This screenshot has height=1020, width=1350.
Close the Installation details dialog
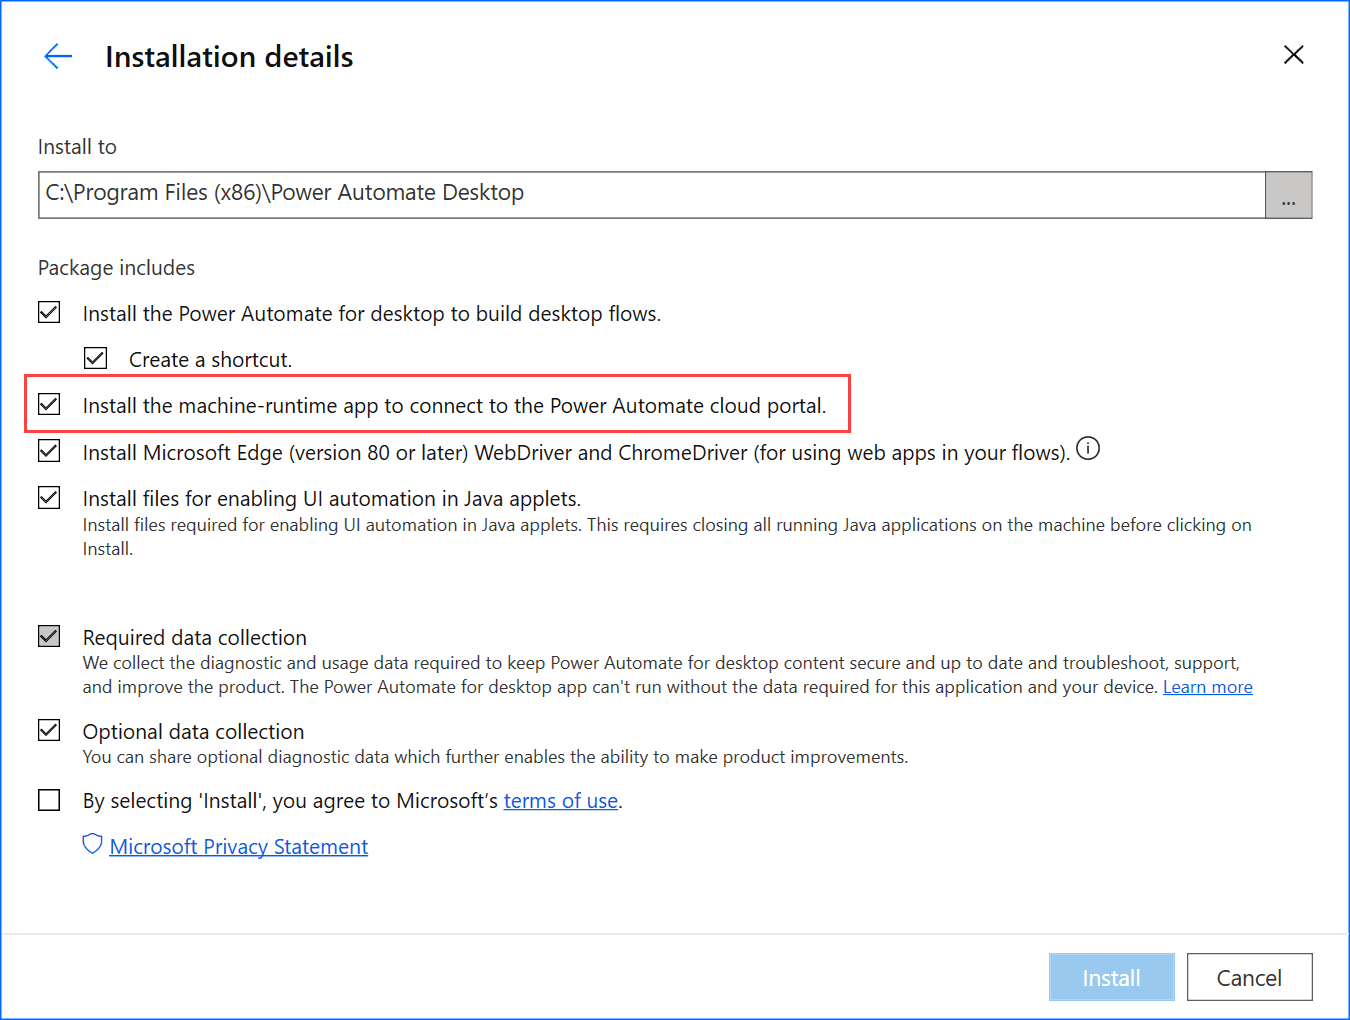[x=1293, y=55]
